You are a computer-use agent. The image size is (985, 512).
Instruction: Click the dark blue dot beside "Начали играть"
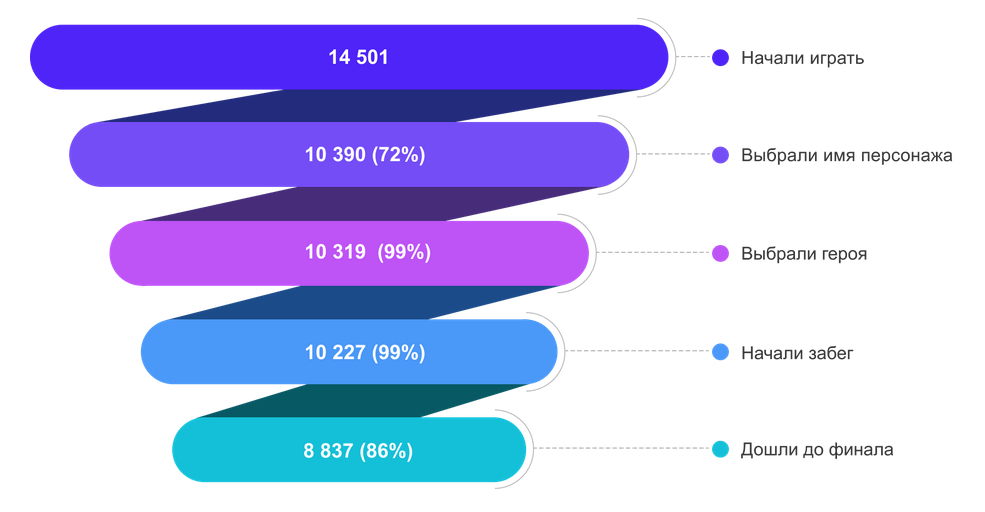720,58
